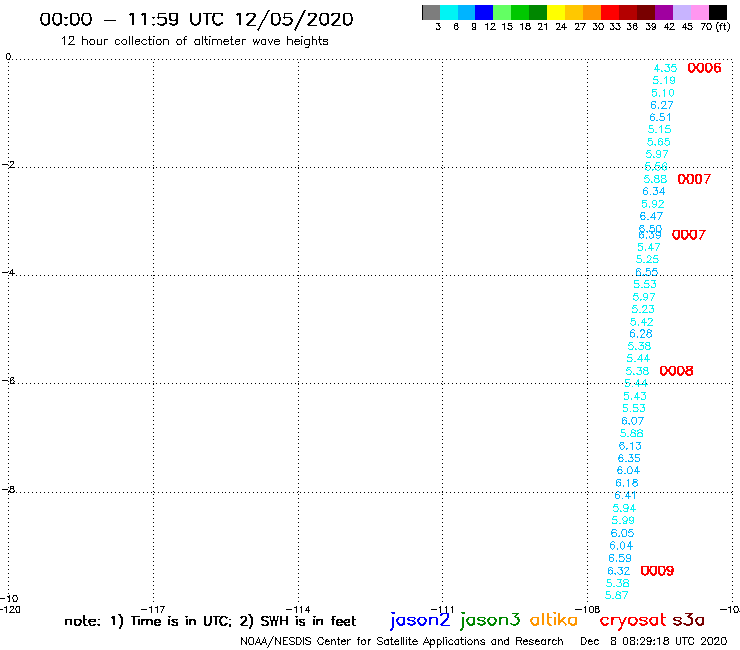This screenshot has height=650, width=740.
Task: Click the '70 (ft)' legend label
Action: (715, 26)
